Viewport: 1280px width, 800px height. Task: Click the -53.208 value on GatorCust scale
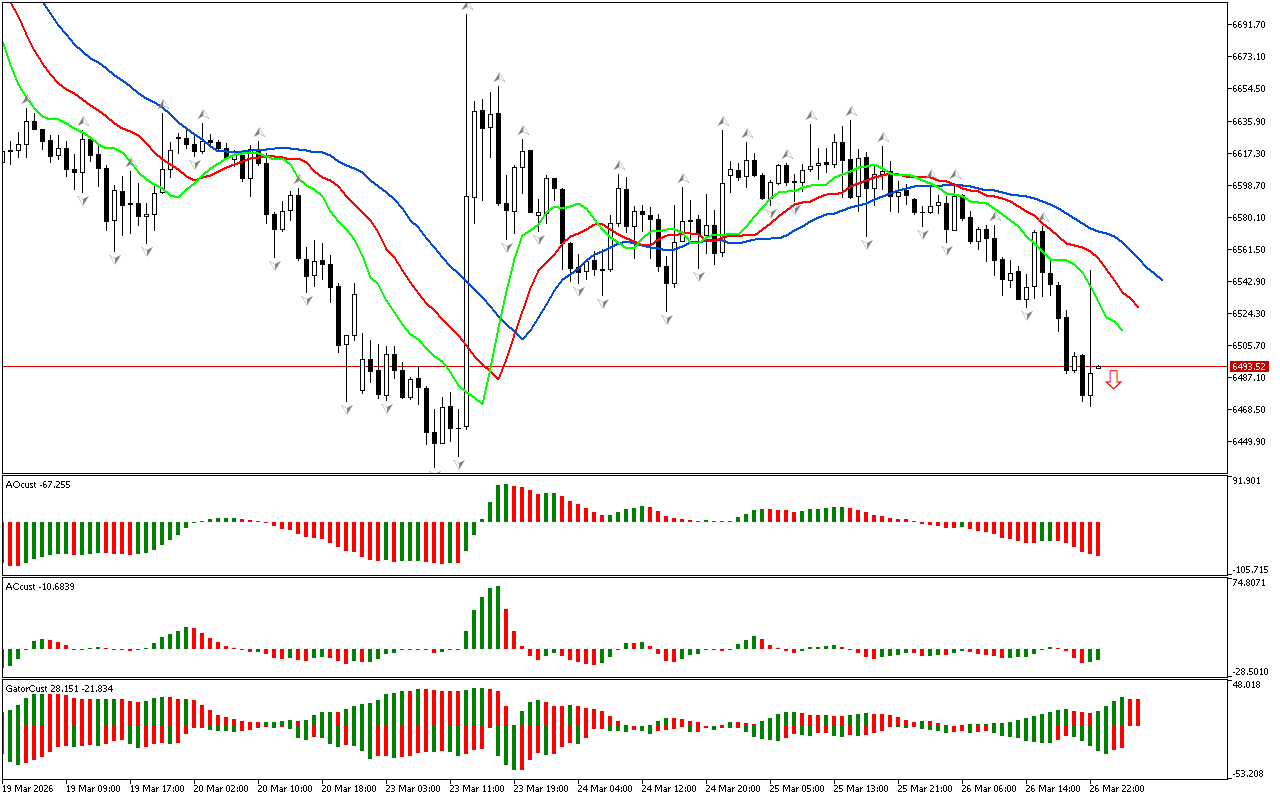point(1246,774)
